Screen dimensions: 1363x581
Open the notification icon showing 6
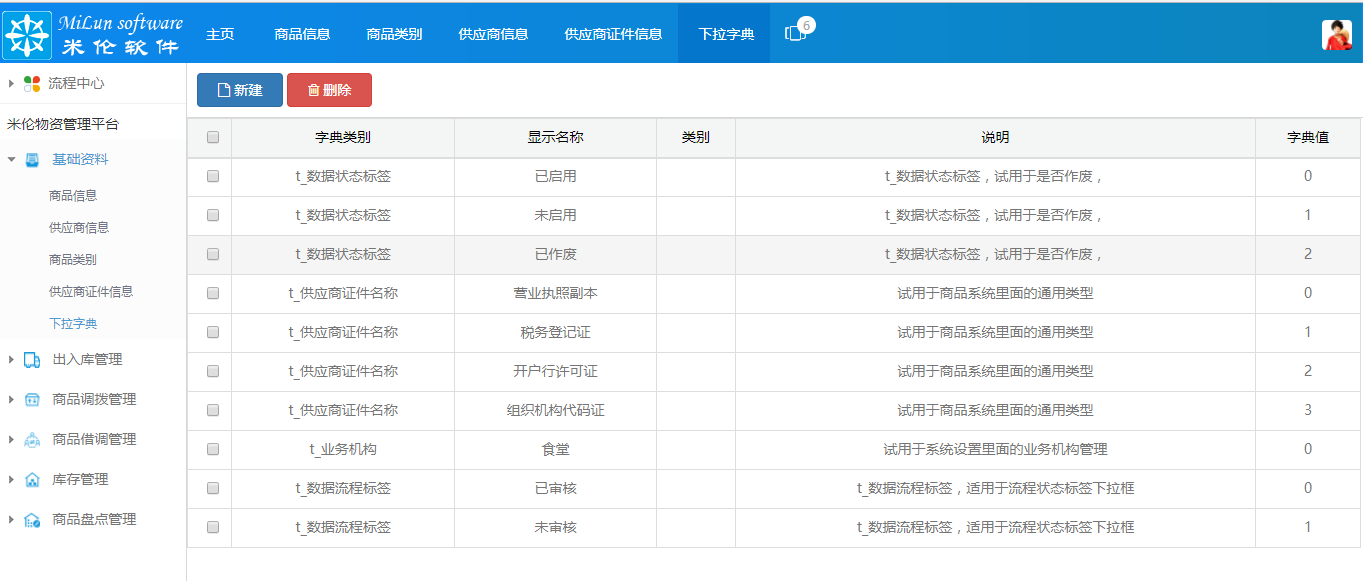tap(794, 32)
